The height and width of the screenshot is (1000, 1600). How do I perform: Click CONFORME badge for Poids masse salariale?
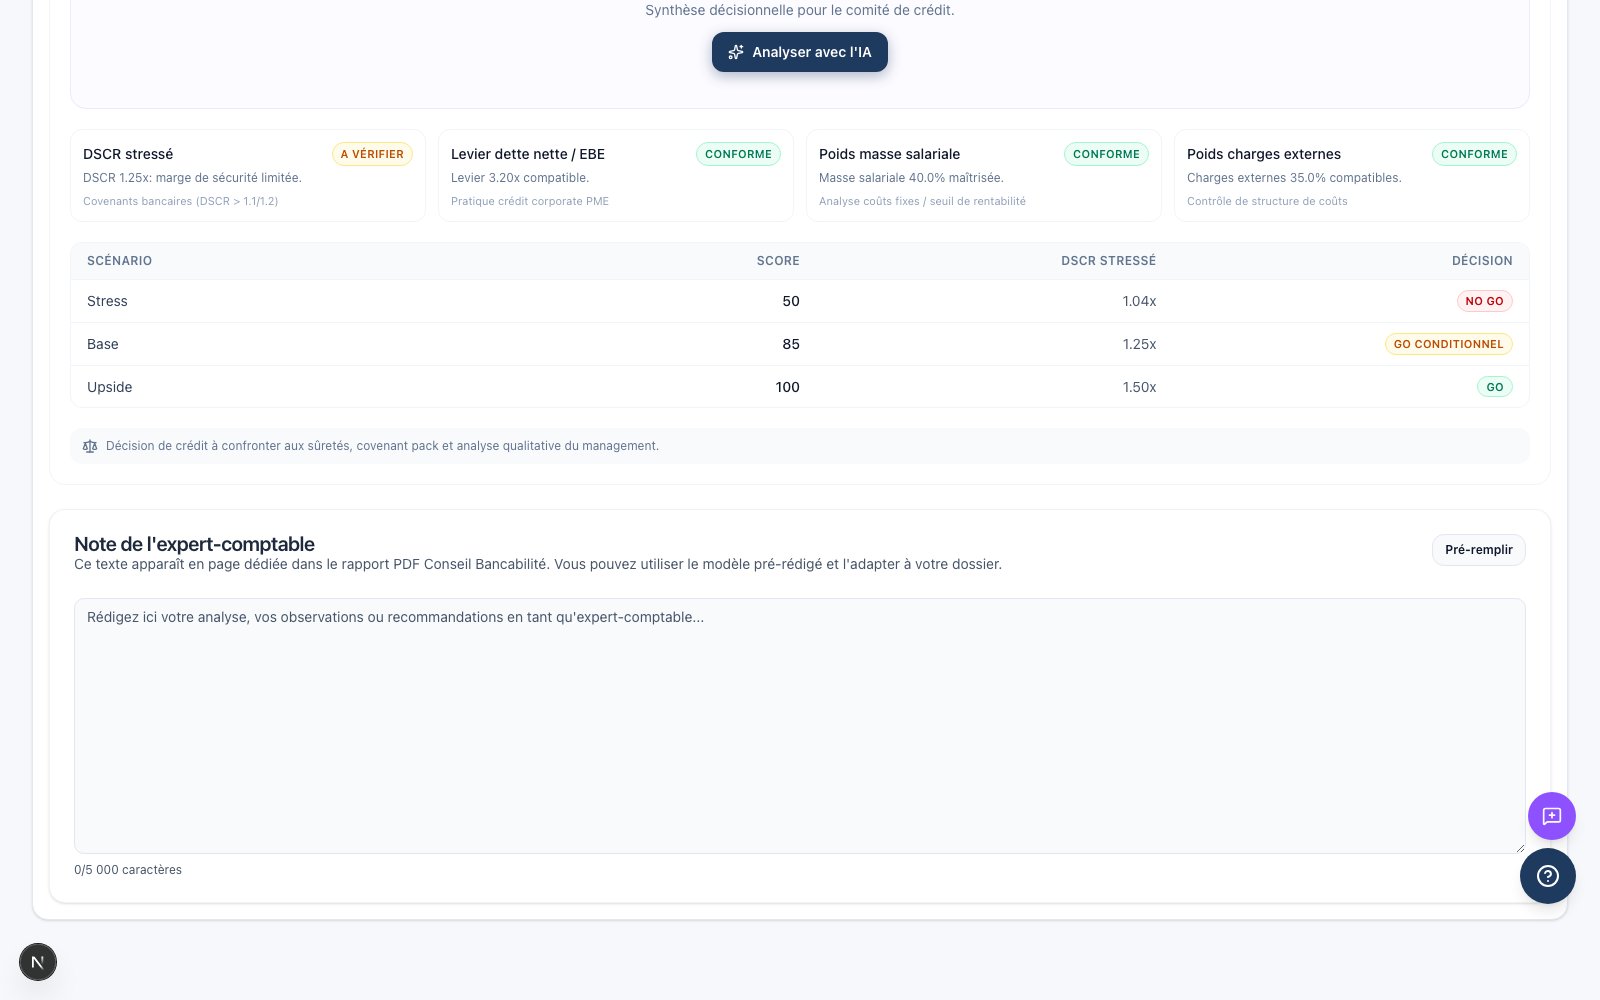1106,154
